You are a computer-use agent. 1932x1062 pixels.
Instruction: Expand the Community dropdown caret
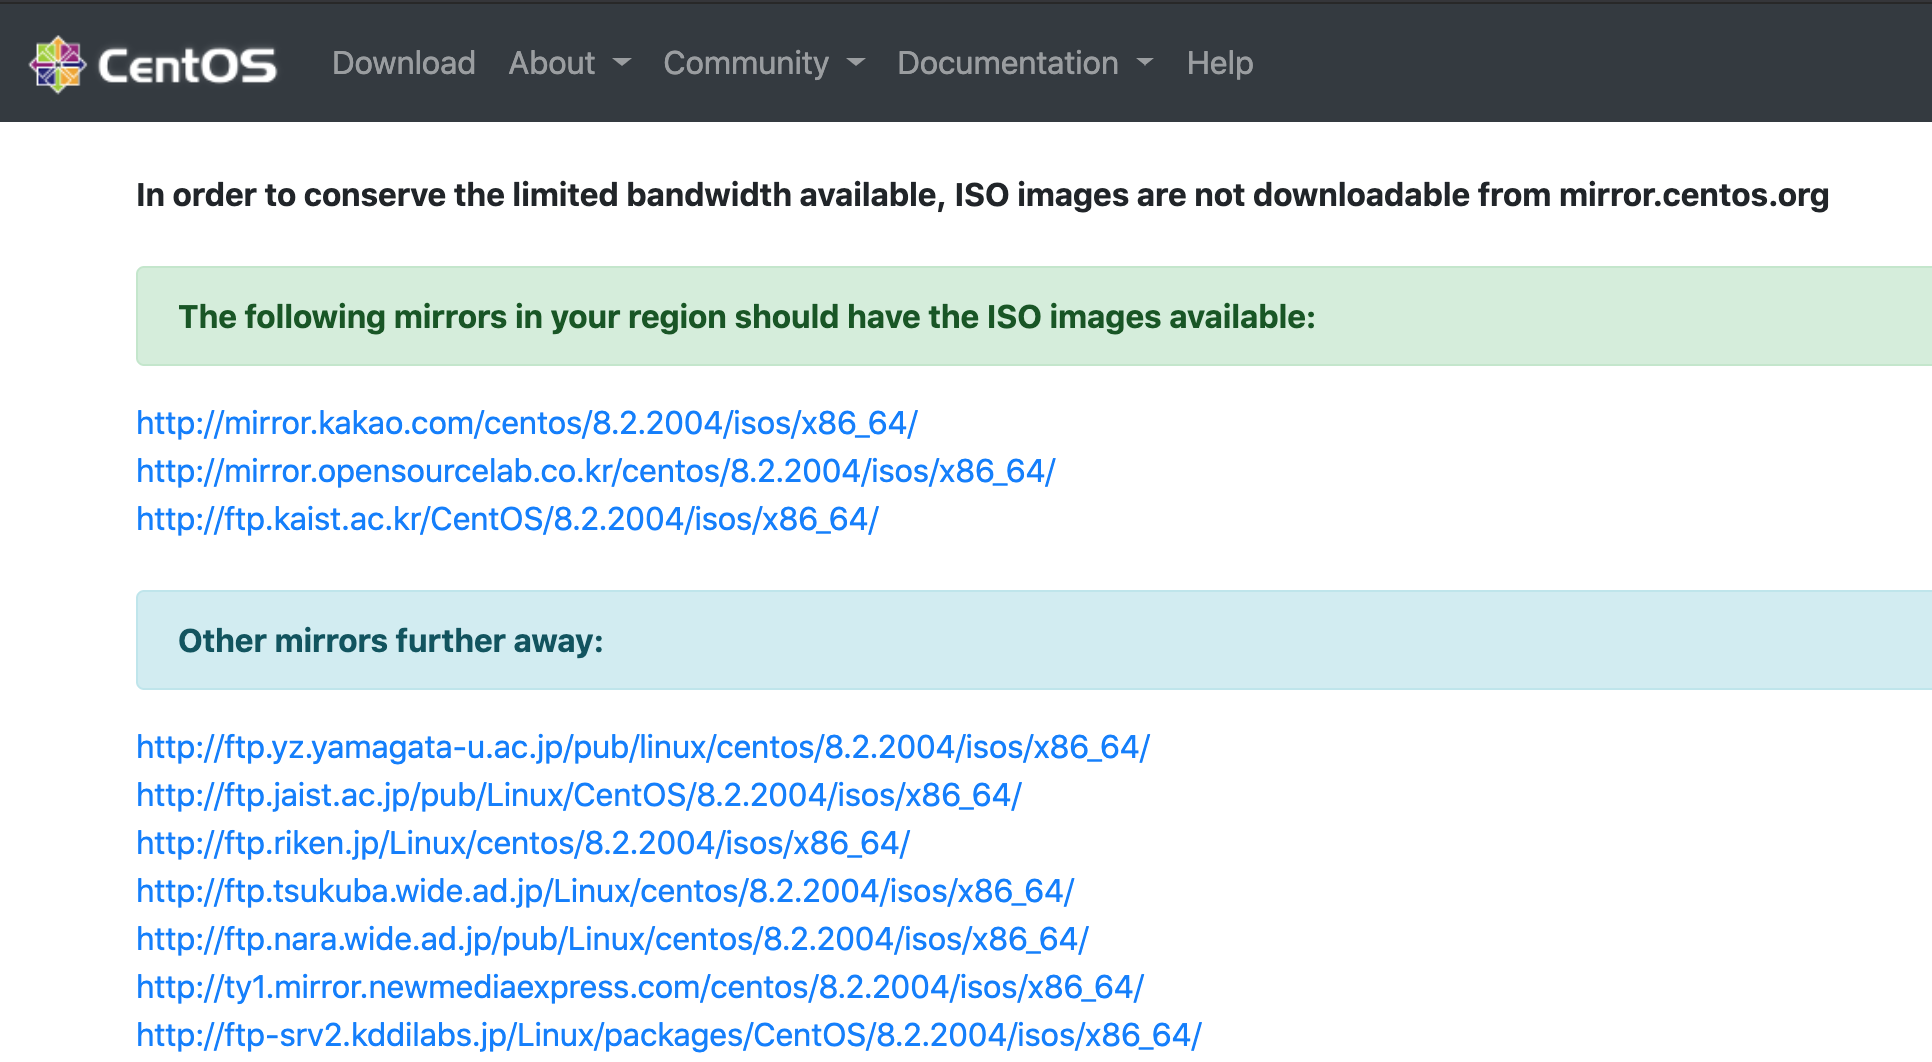pyautogui.click(x=855, y=63)
